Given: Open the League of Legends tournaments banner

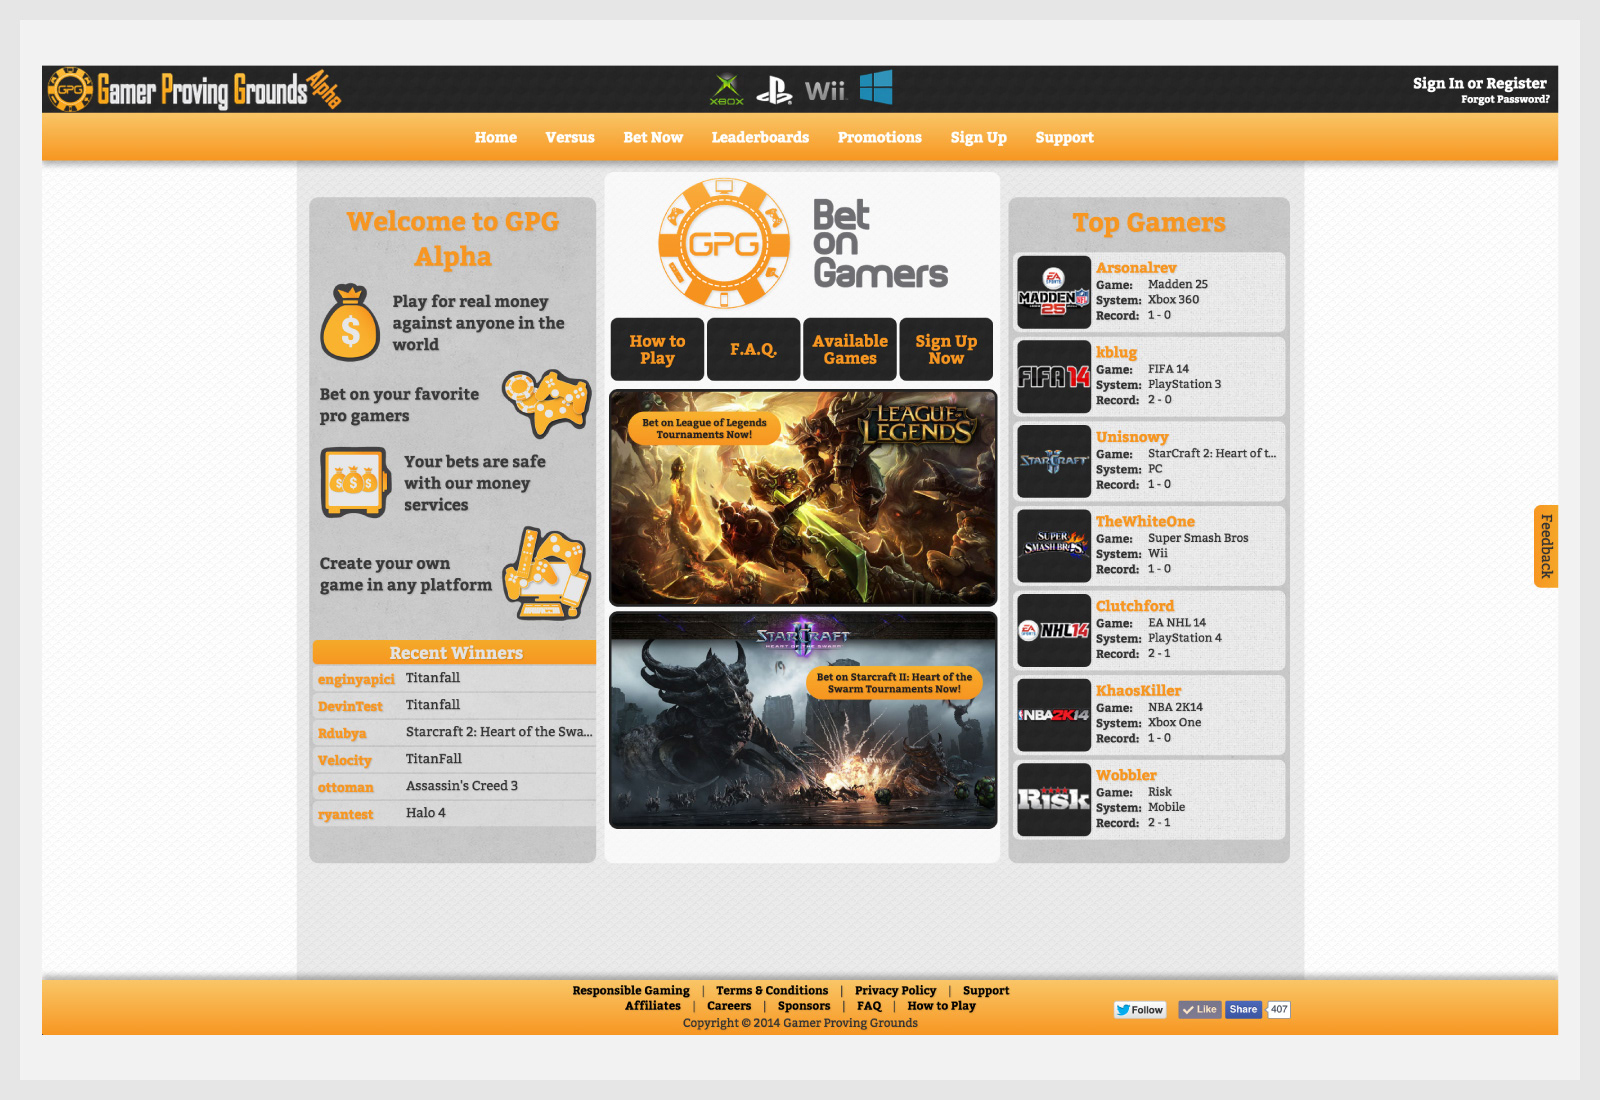Looking at the screenshot, I should (803, 498).
